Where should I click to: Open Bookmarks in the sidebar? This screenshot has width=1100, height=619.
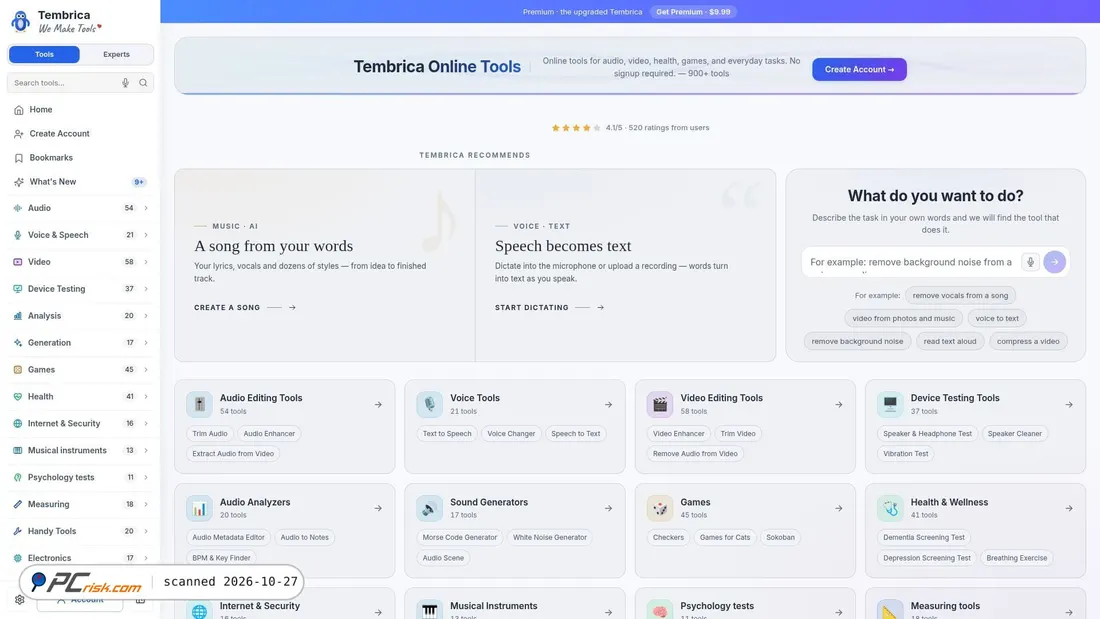click(80, 158)
